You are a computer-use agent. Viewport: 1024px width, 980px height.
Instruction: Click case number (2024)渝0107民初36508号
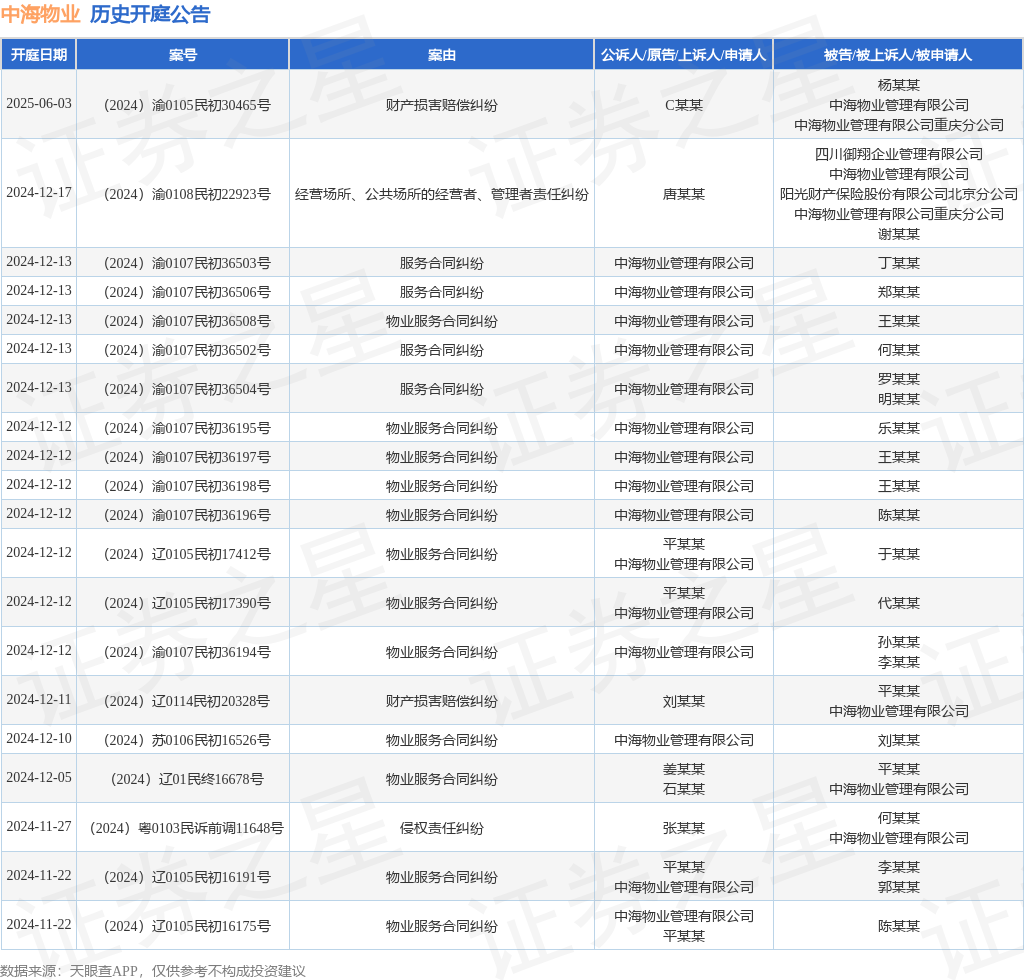(x=187, y=321)
